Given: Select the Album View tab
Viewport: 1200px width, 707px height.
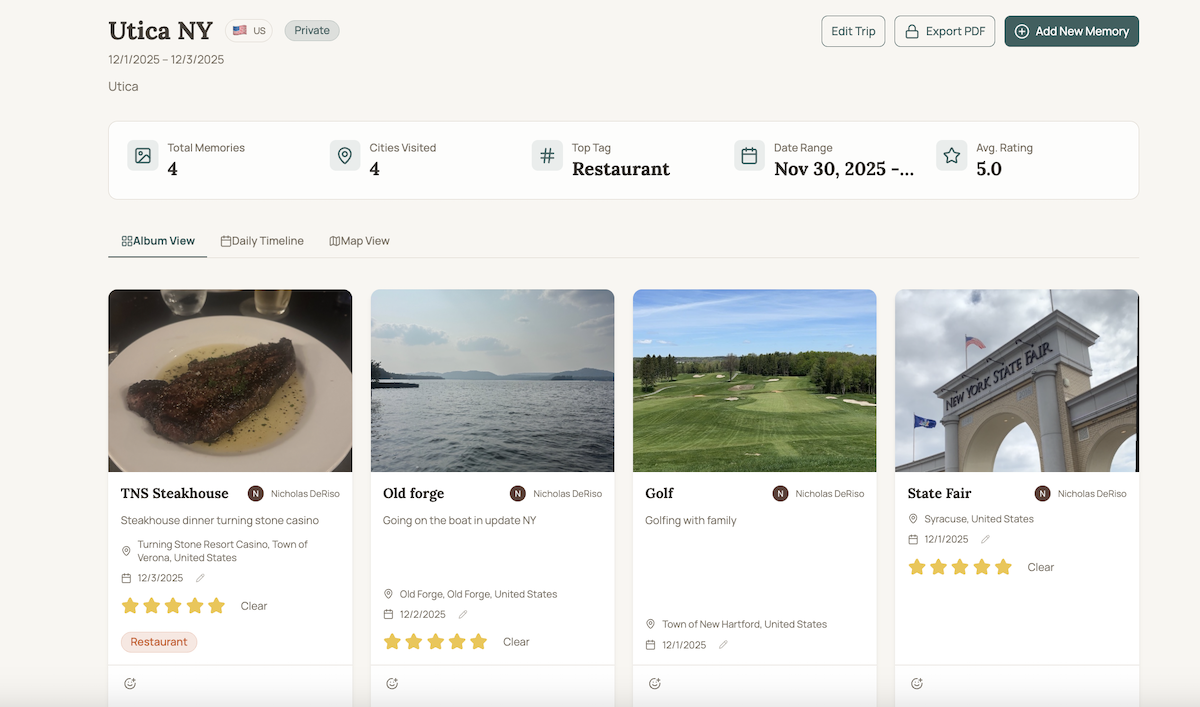Looking at the screenshot, I should (158, 241).
